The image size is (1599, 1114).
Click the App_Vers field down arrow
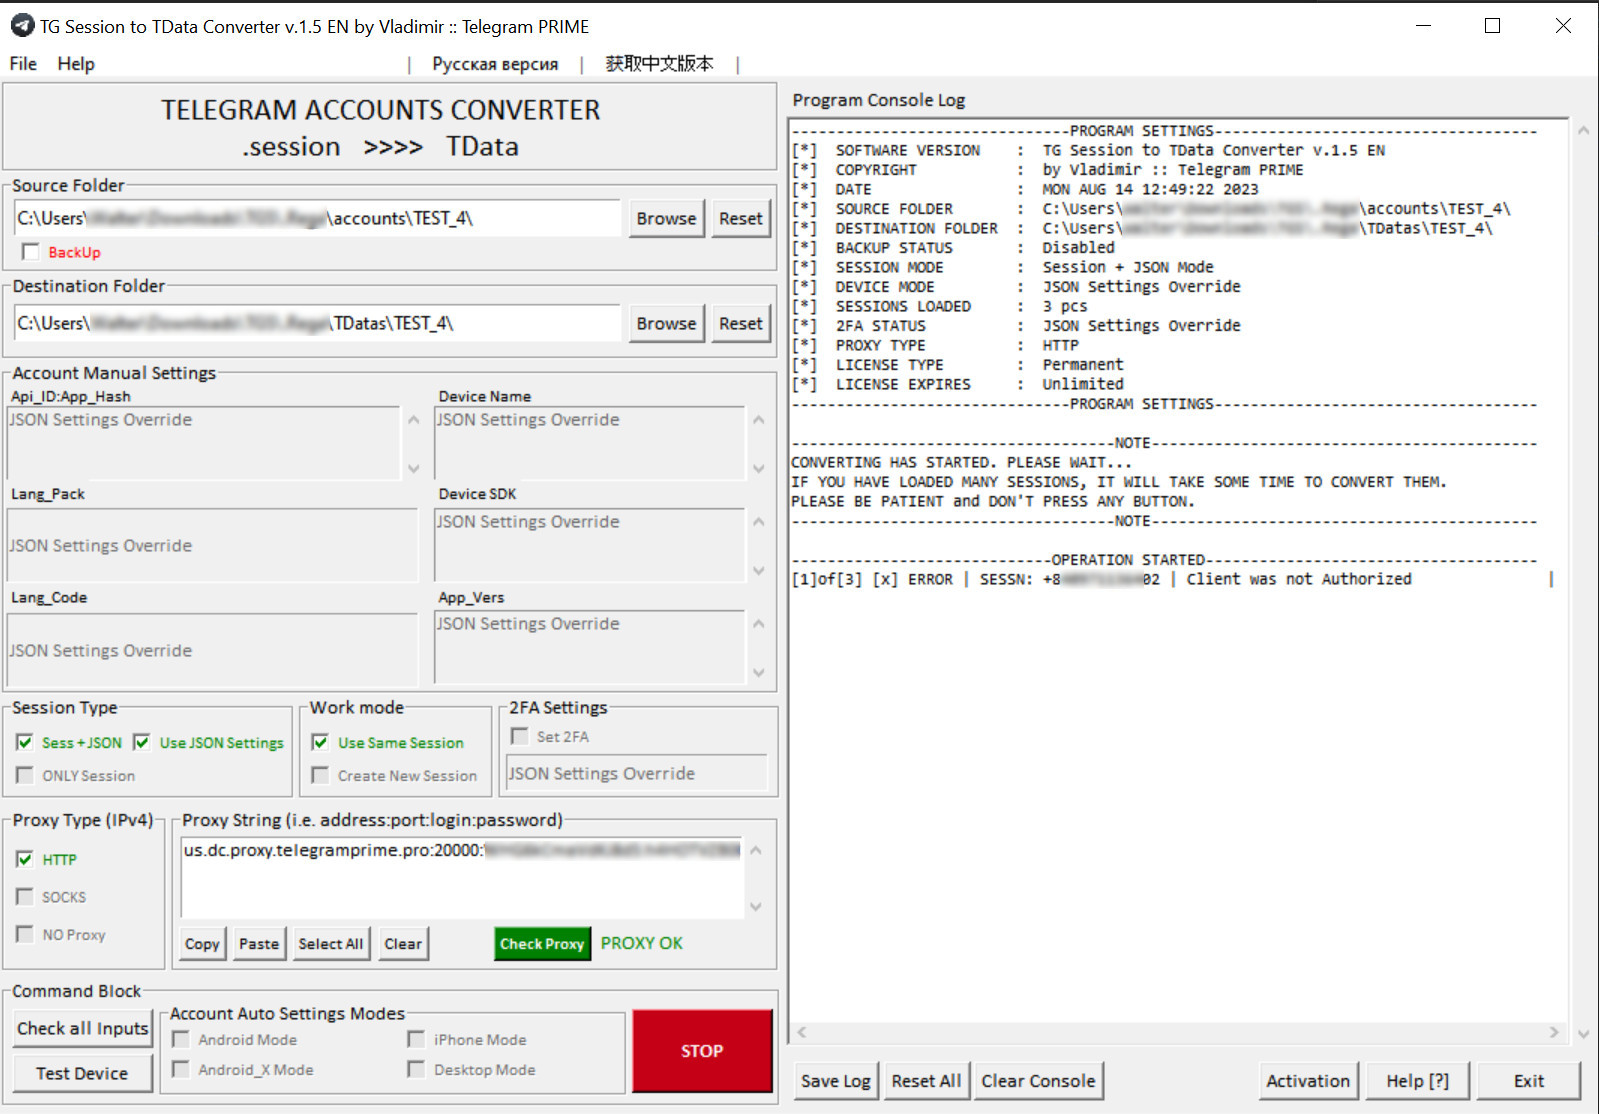(x=759, y=672)
